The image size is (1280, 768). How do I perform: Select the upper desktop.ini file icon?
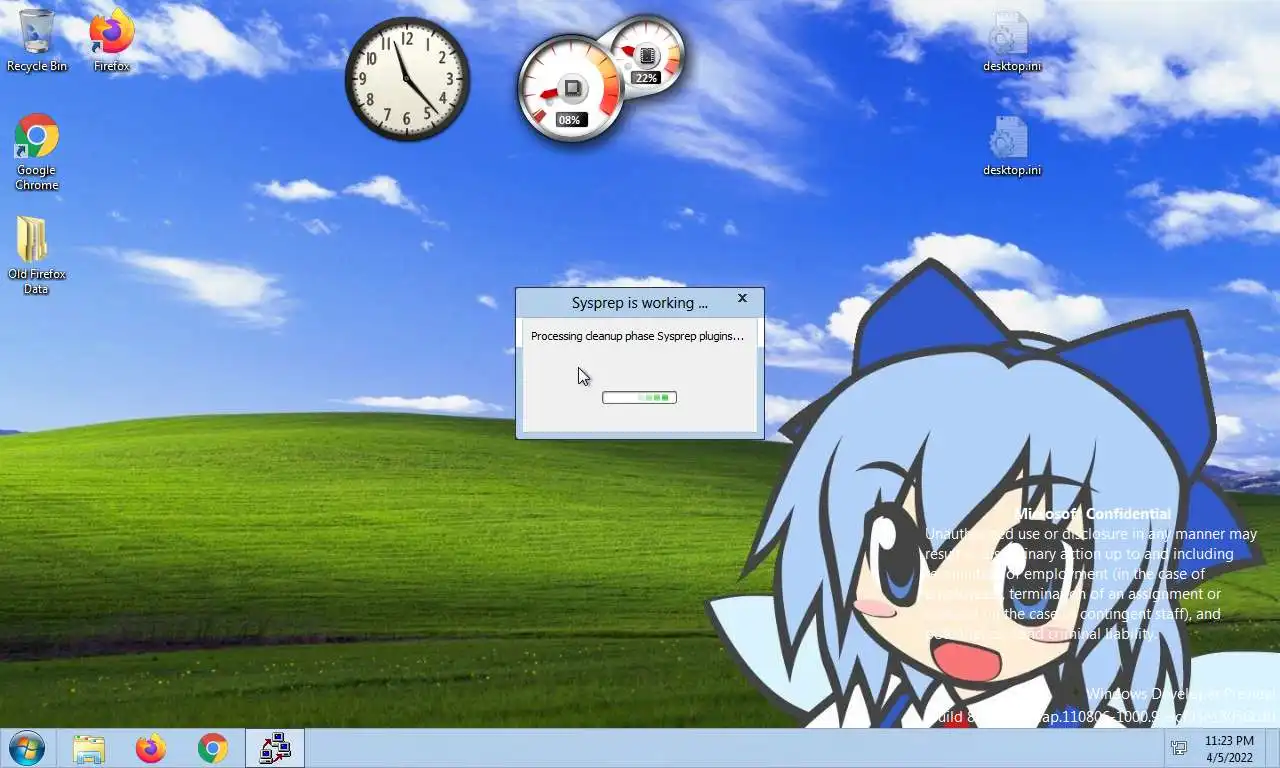[1011, 42]
